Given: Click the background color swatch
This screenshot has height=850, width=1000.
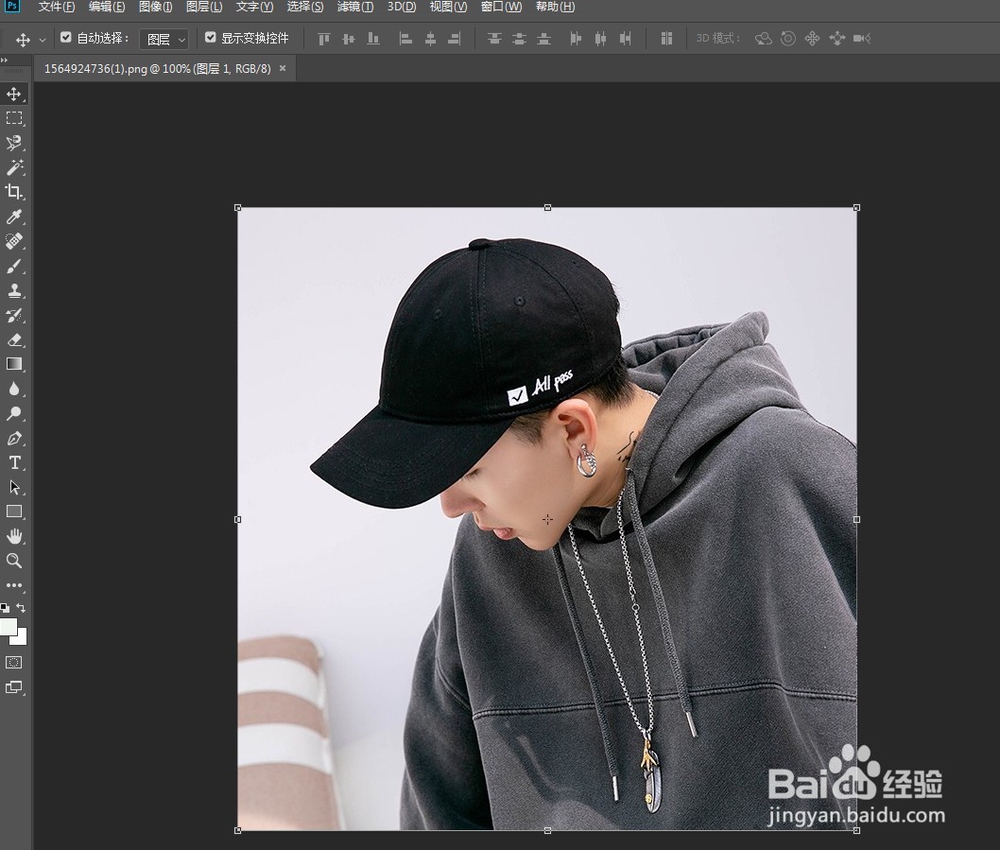Looking at the screenshot, I should pyautogui.click(x=22, y=640).
